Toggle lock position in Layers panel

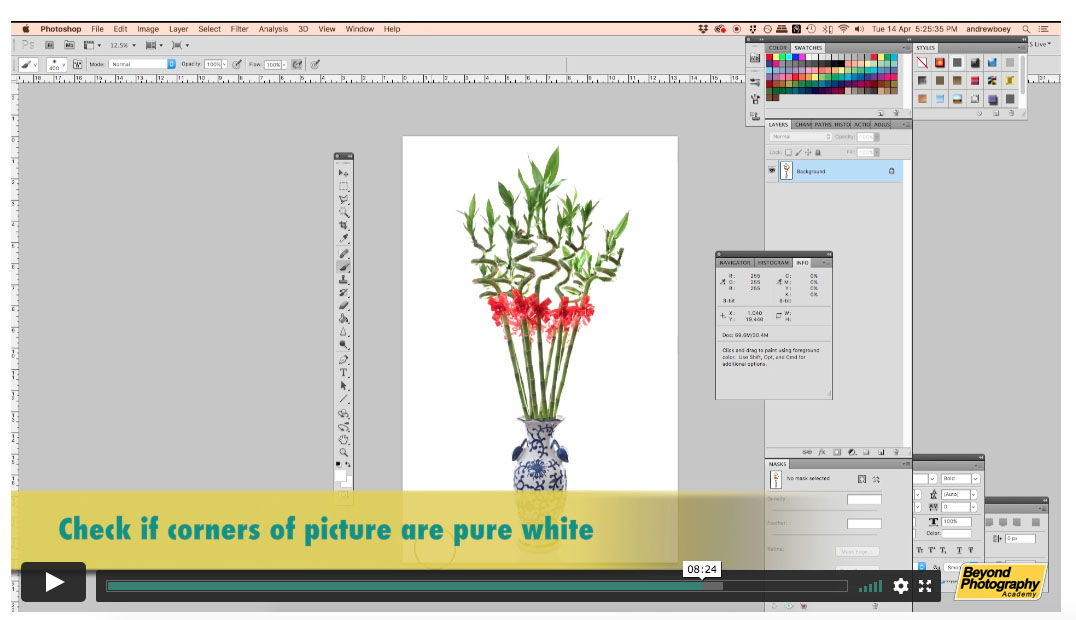click(808, 152)
